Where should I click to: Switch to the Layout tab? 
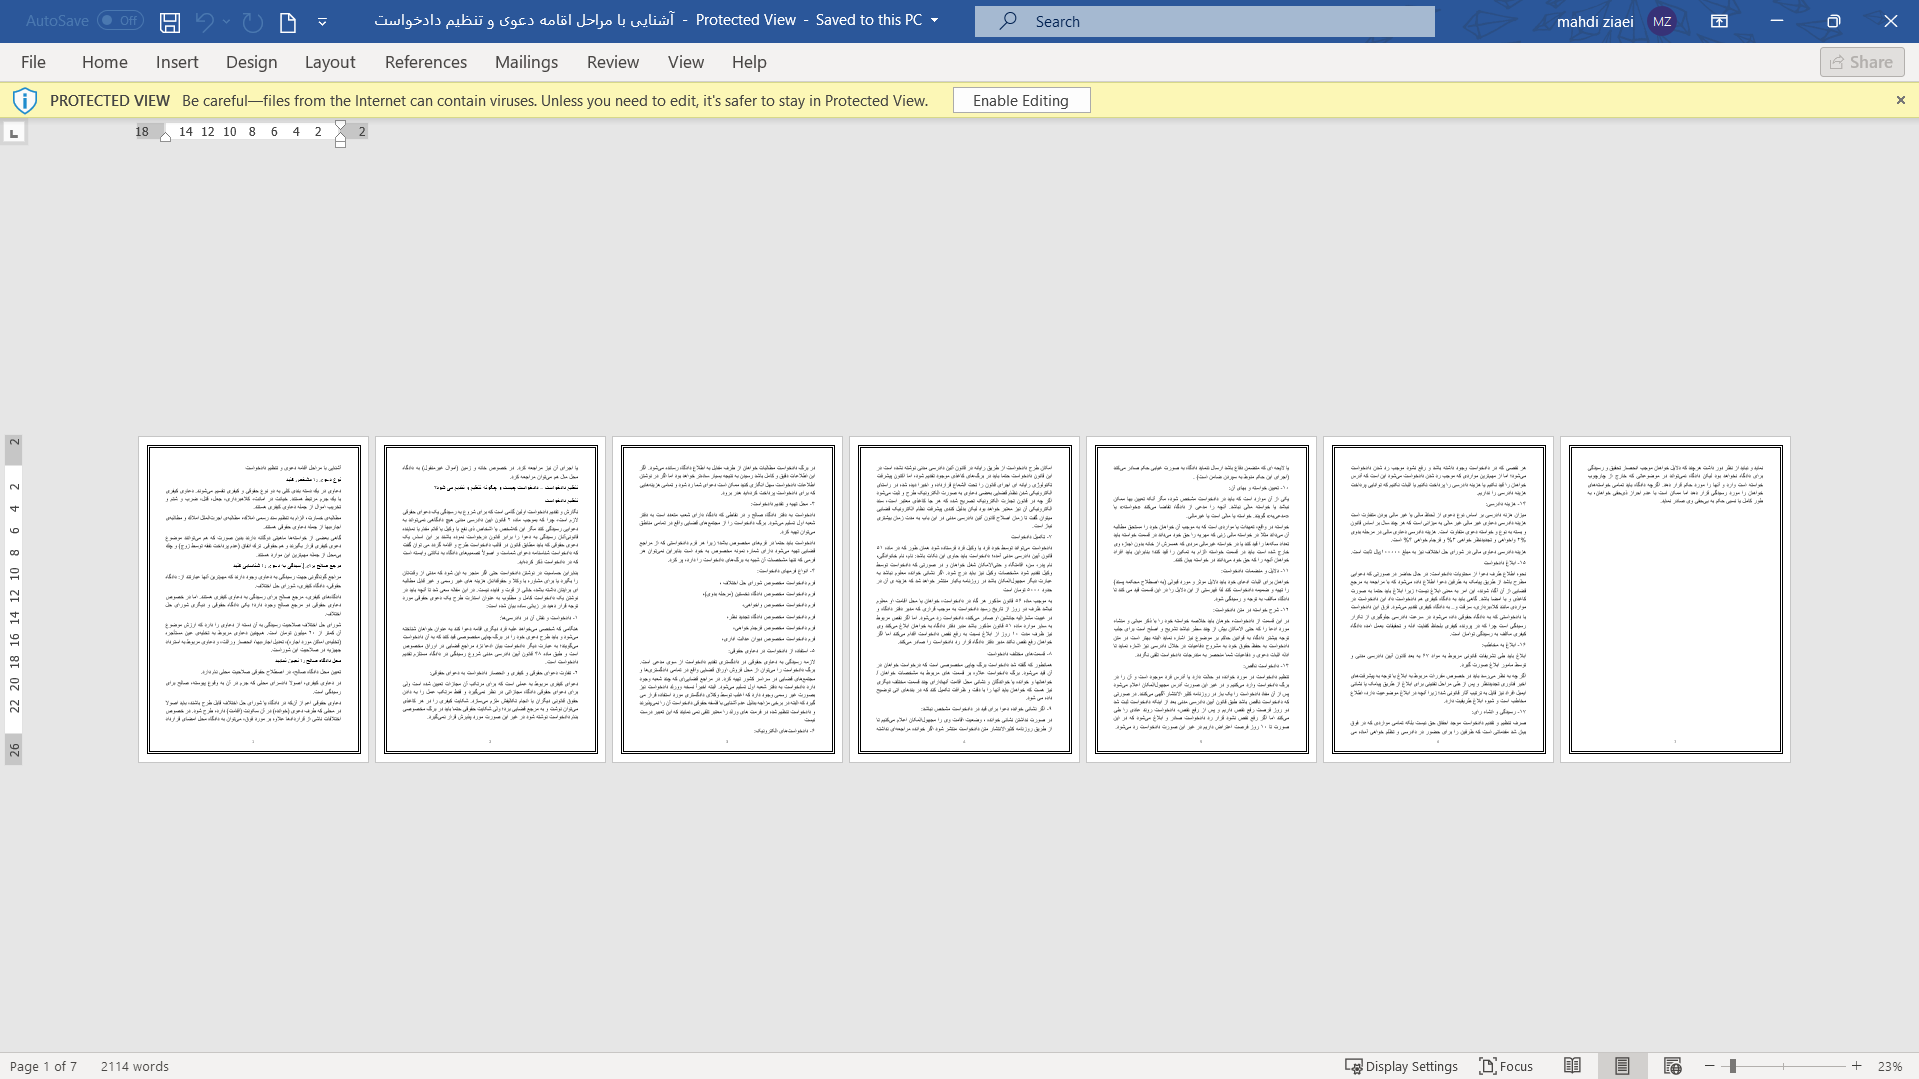[x=330, y=62]
